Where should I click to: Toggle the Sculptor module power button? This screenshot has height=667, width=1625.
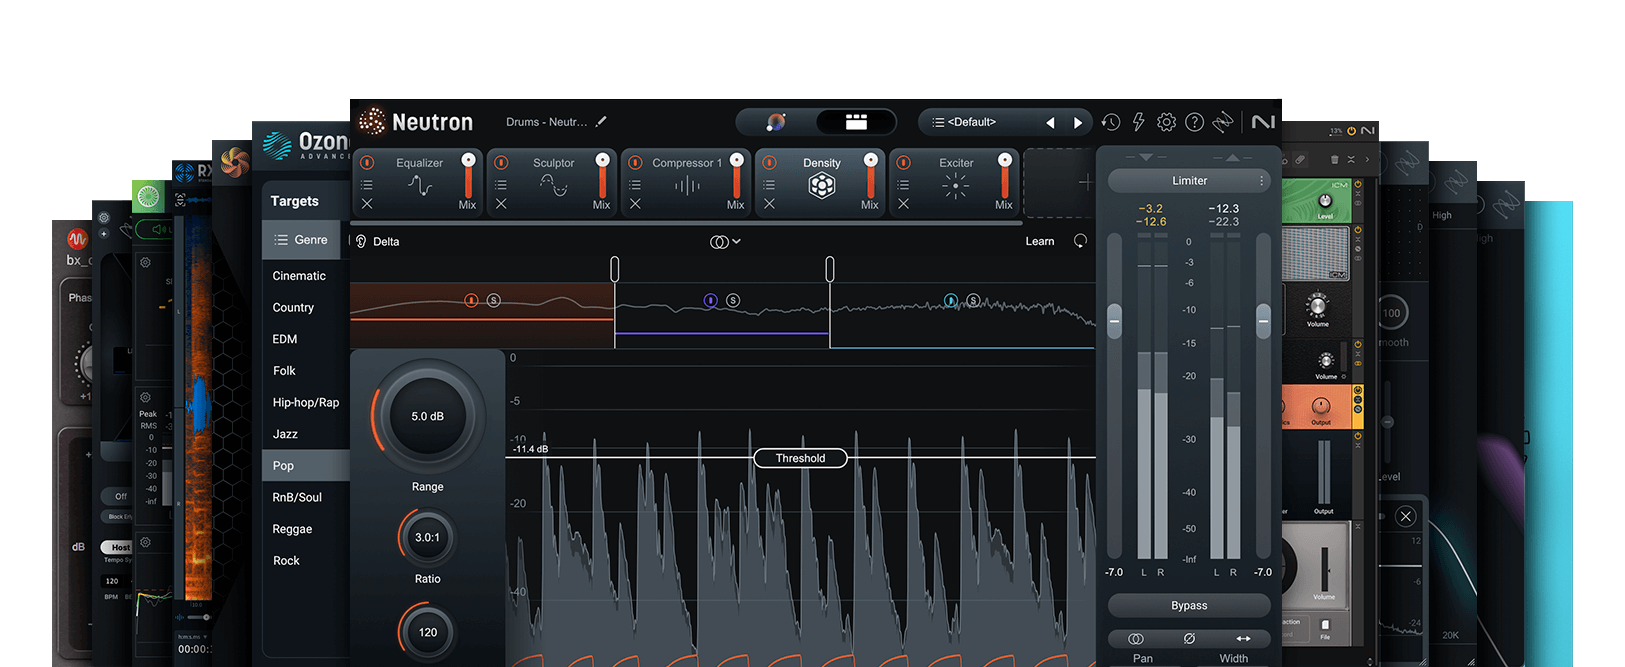[501, 162]
